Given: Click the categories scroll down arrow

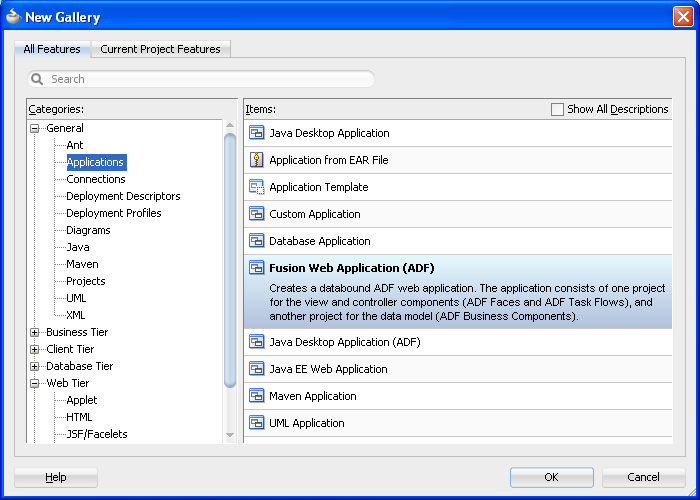Looking at the screenshot, I should coord(230,434).
